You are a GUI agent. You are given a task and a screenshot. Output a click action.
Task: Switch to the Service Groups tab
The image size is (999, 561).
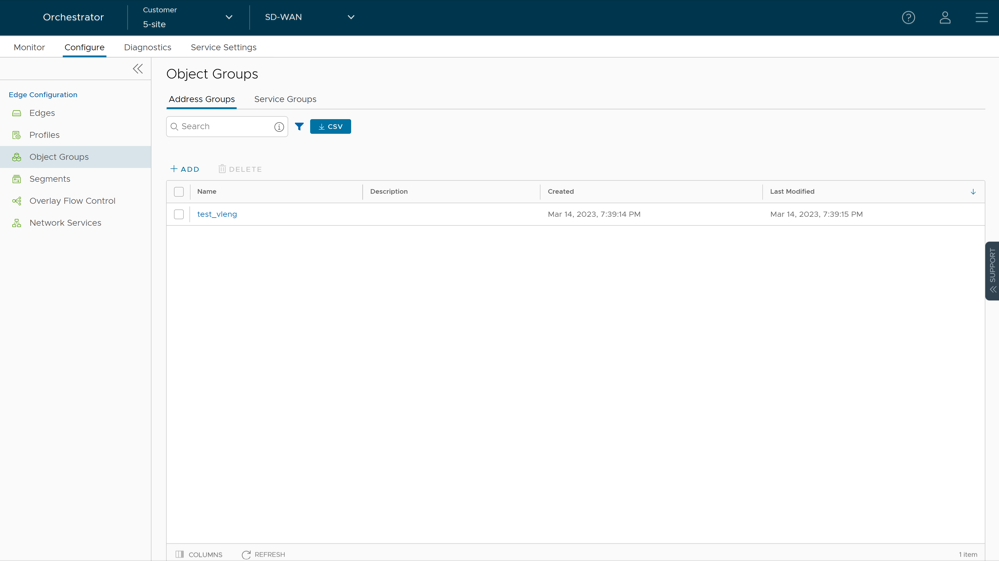(285, 99)
